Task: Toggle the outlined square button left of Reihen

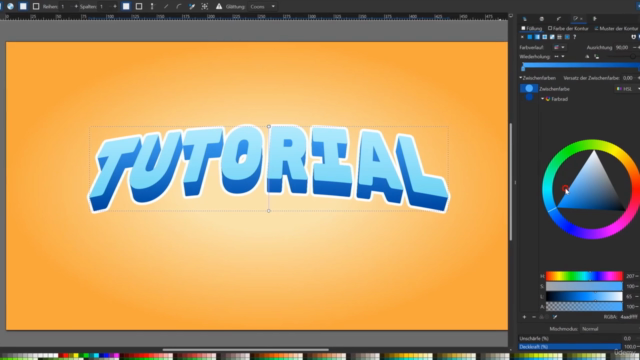Action: tap(36, 6)
